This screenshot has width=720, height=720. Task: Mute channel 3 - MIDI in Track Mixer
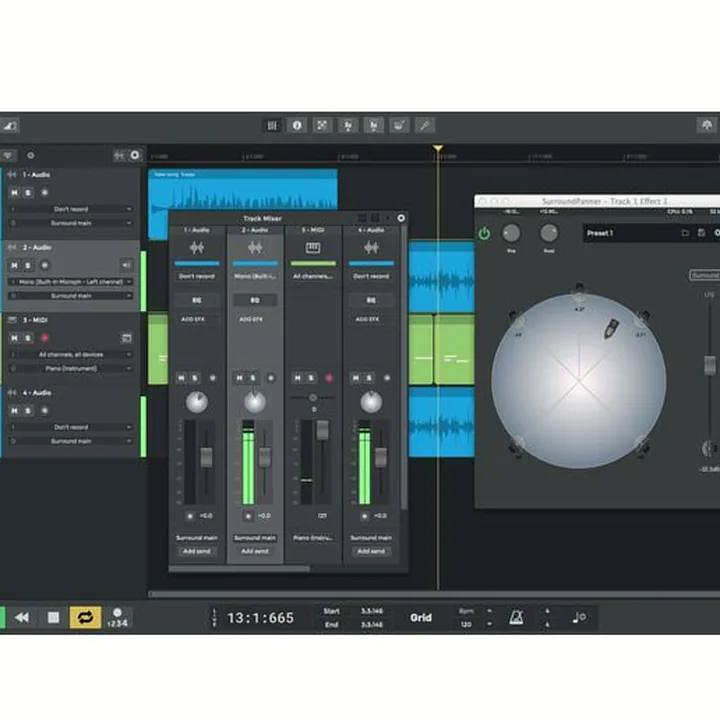(298, 378)
